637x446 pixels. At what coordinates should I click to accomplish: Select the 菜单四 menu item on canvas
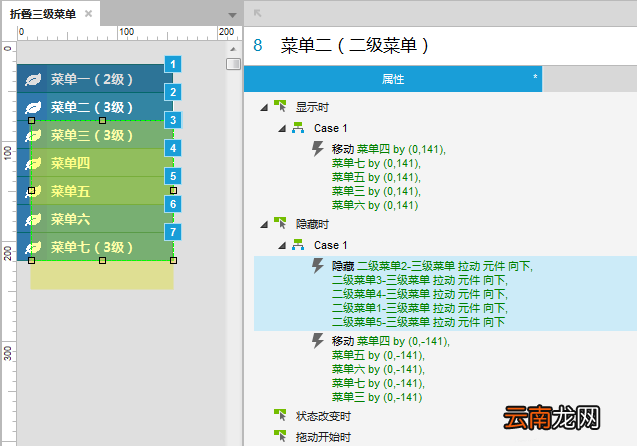(x=95, y=163)
